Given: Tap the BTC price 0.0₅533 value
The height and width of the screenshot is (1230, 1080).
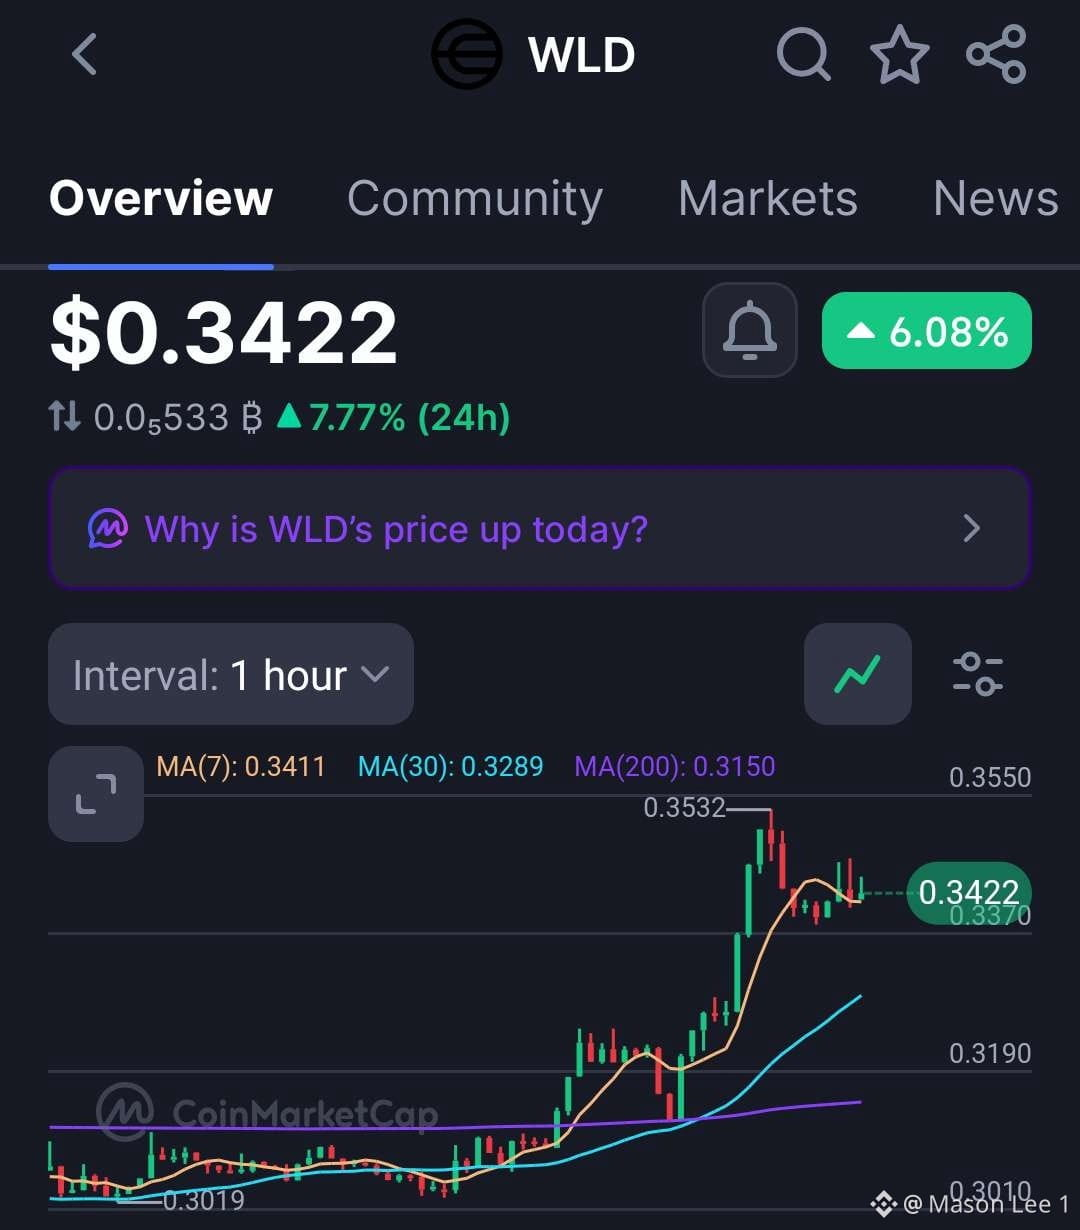Looking at the screenshot, I should 178,418.
